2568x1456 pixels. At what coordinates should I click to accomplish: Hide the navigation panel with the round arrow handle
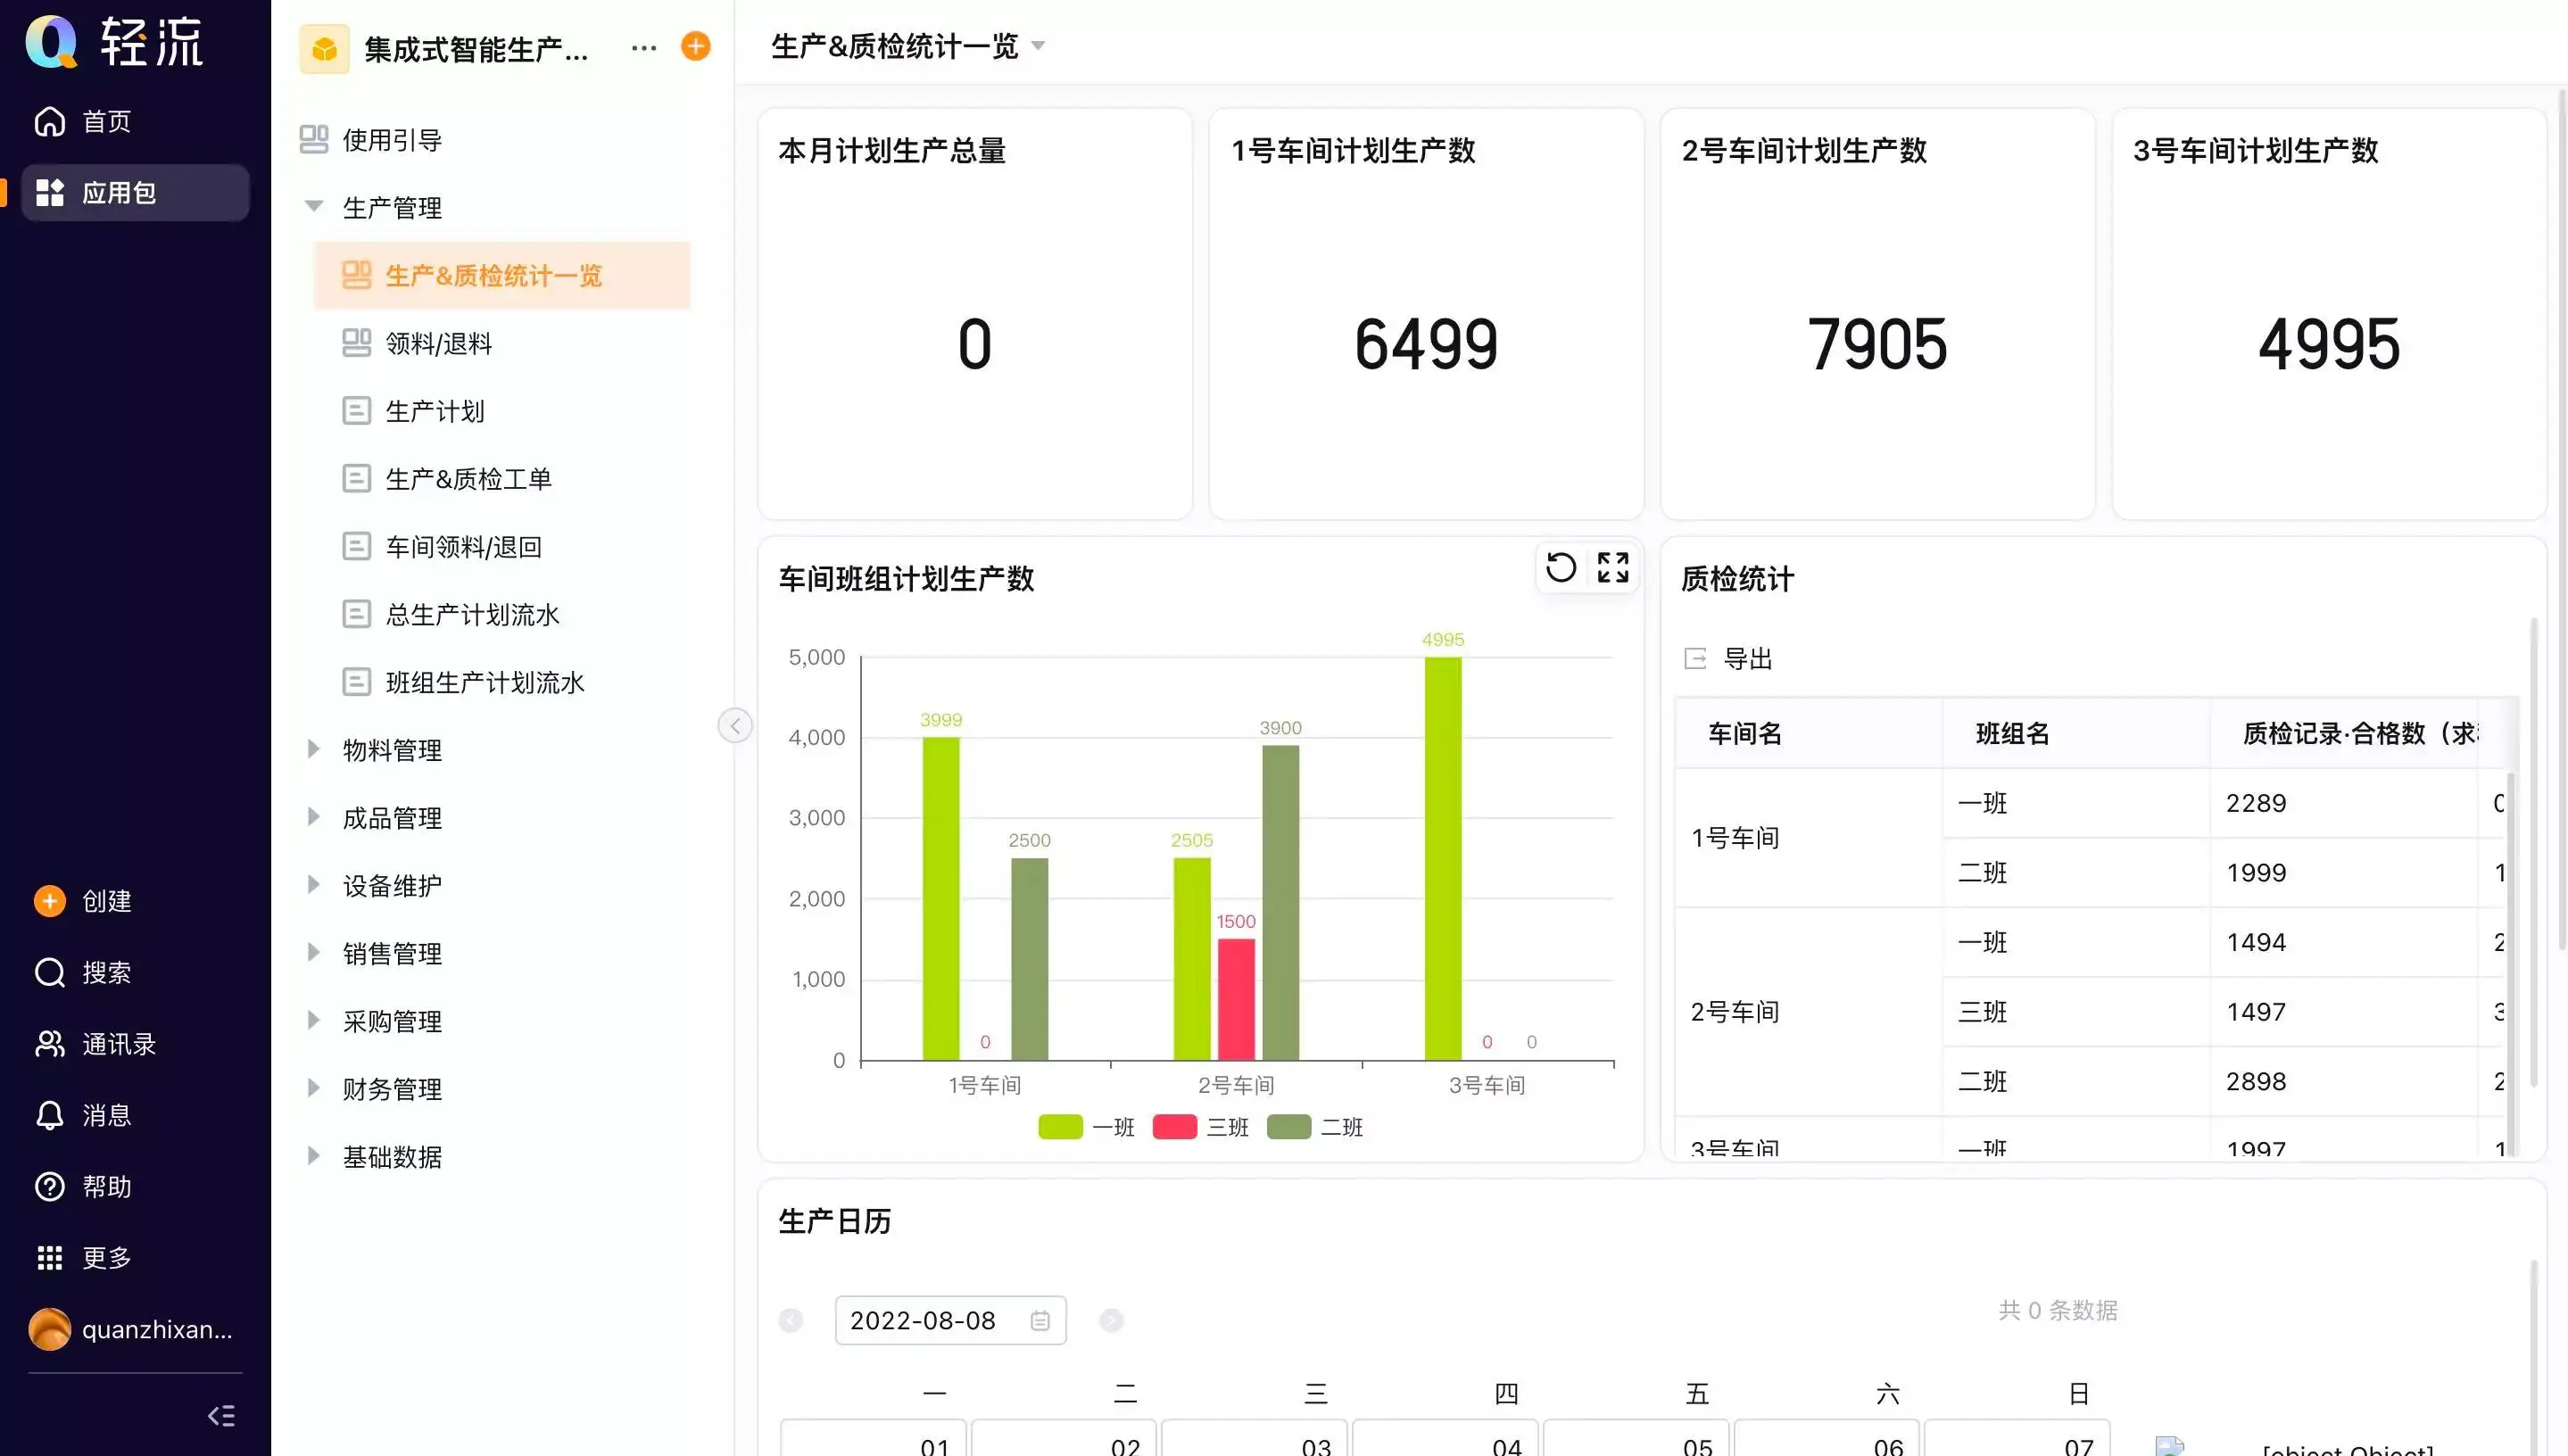click(x=735, y=725)
